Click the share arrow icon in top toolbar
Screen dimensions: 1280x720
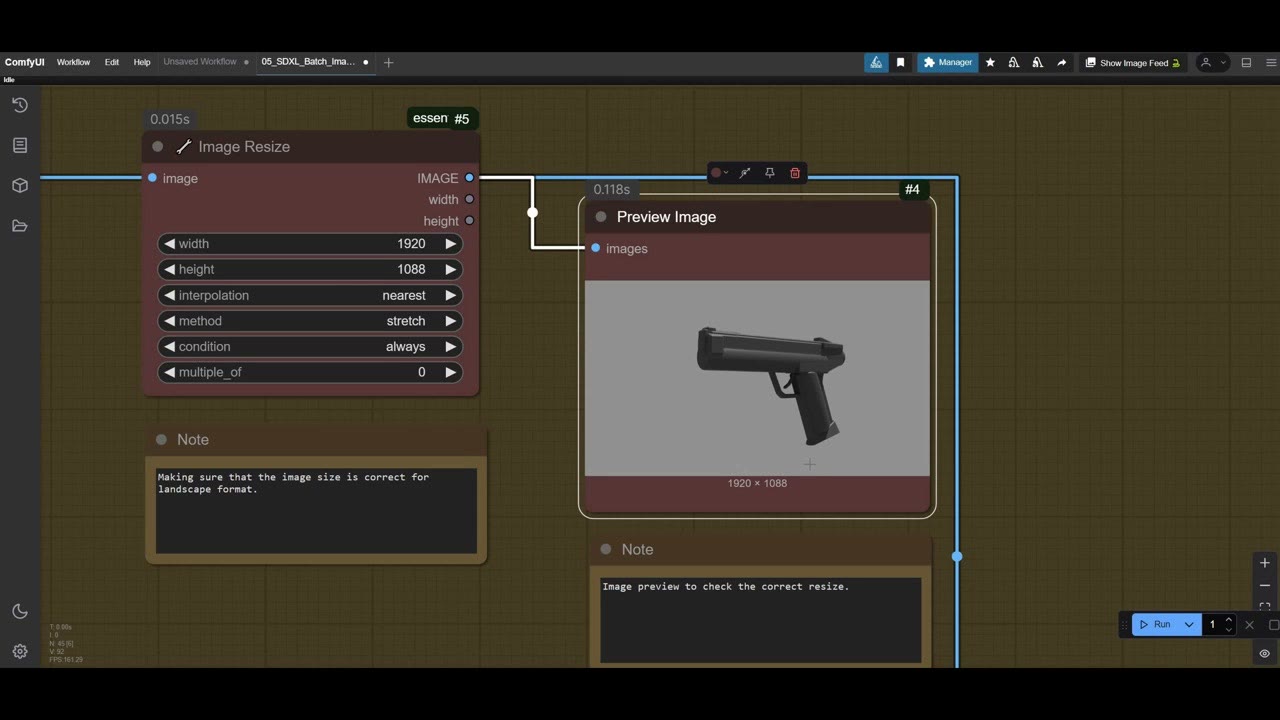tap(1062, 62)
